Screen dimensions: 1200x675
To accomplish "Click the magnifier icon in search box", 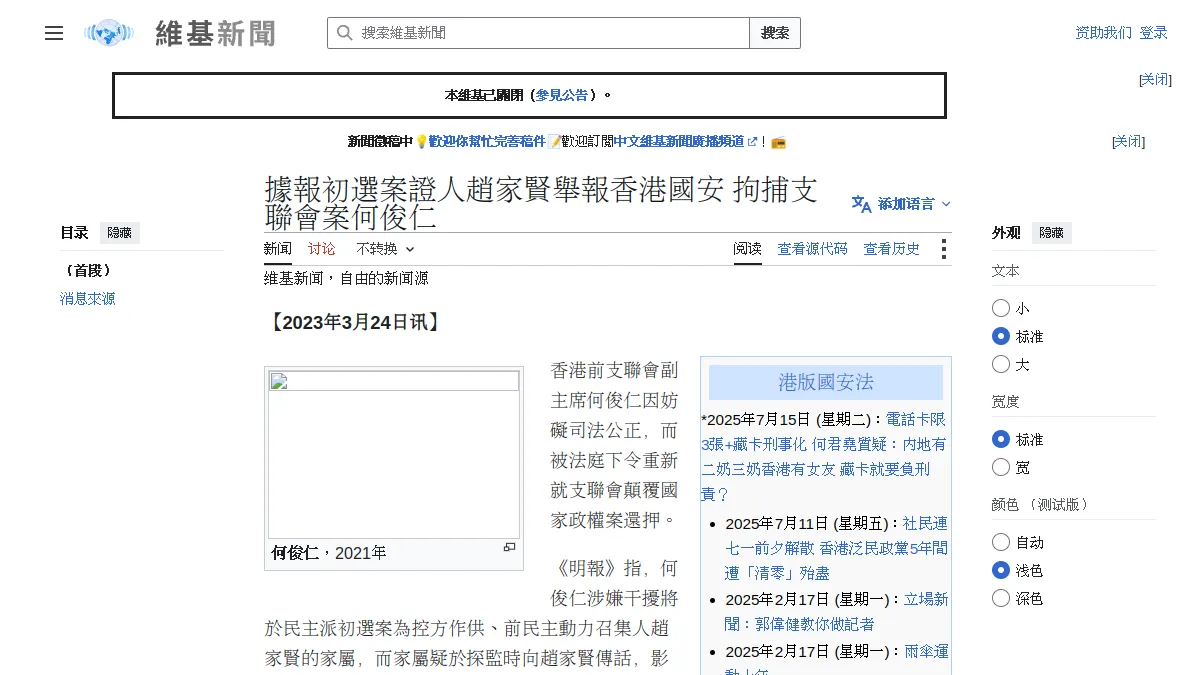I will (344, 33).
